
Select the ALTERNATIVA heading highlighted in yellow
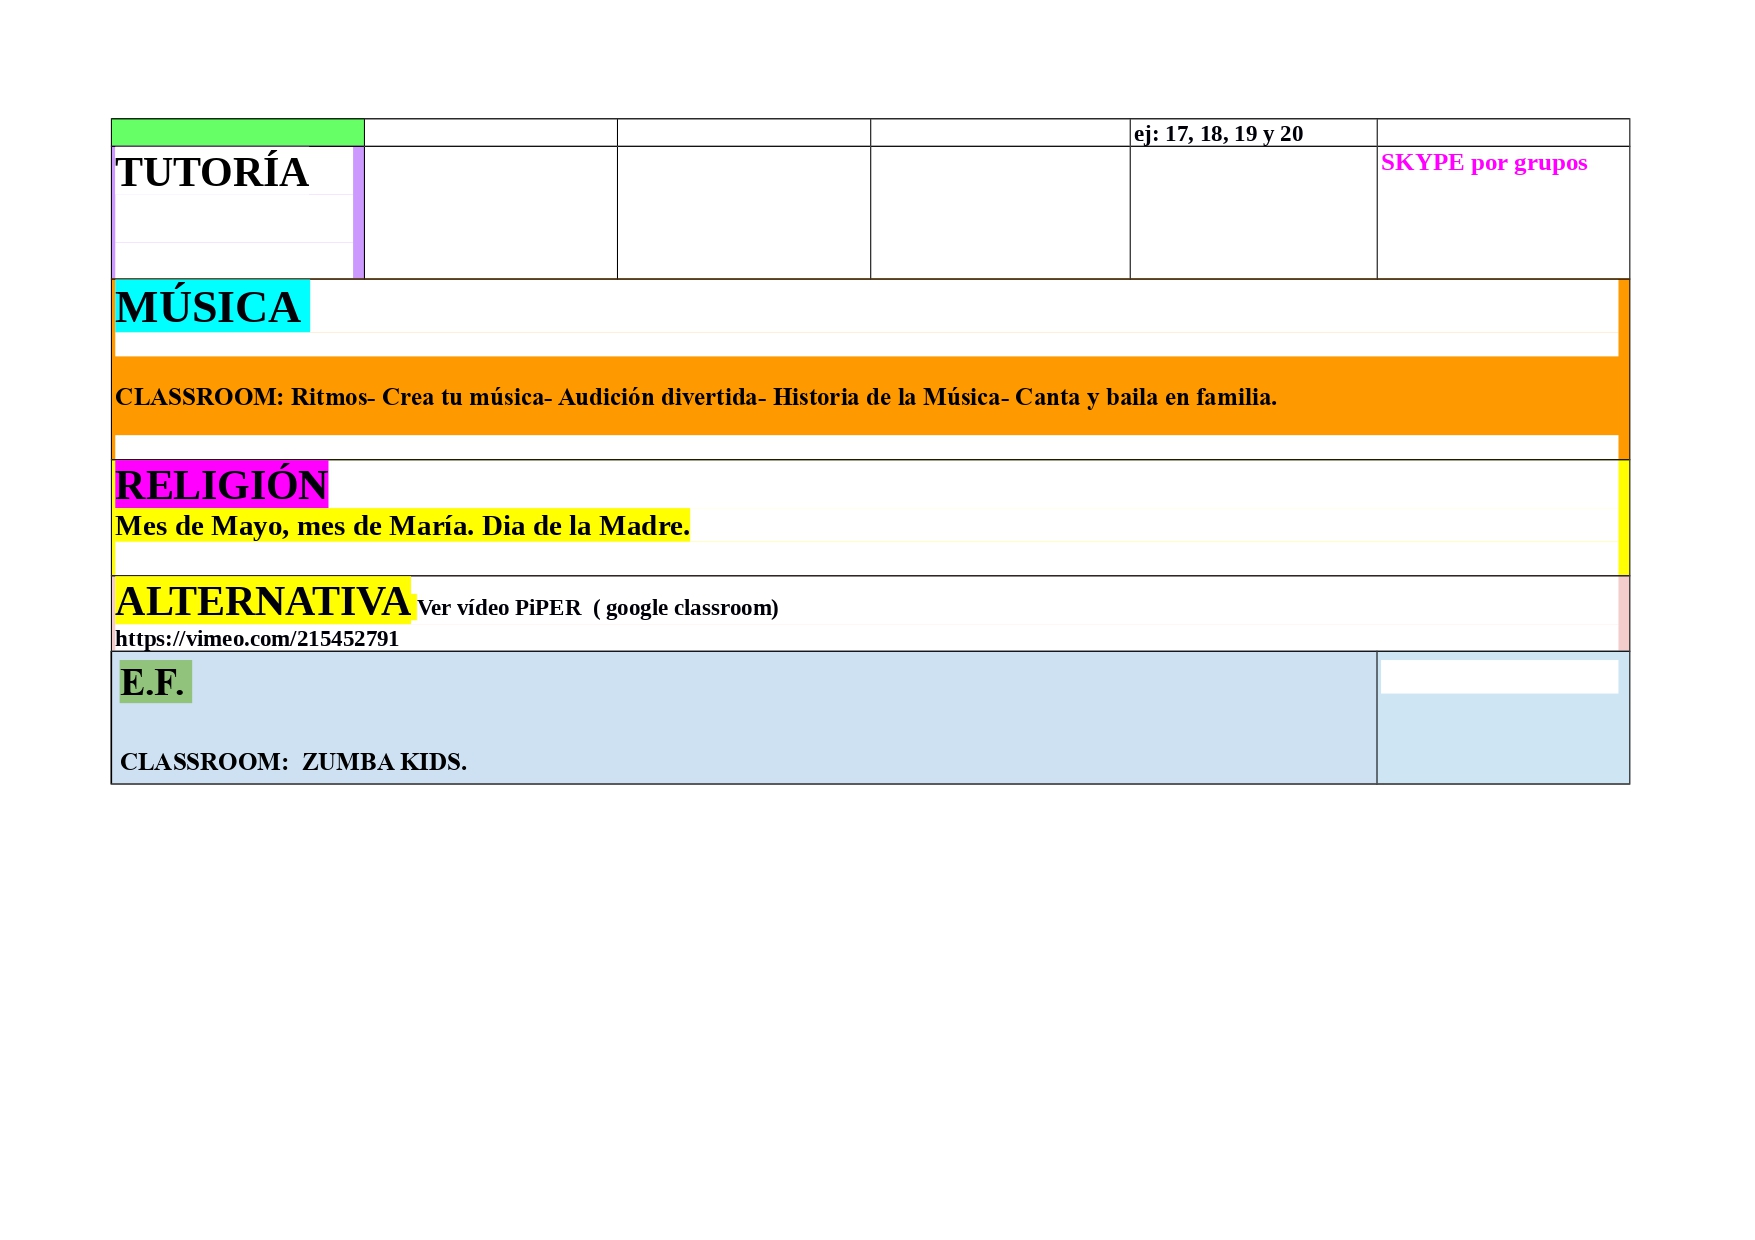point(263,601)
